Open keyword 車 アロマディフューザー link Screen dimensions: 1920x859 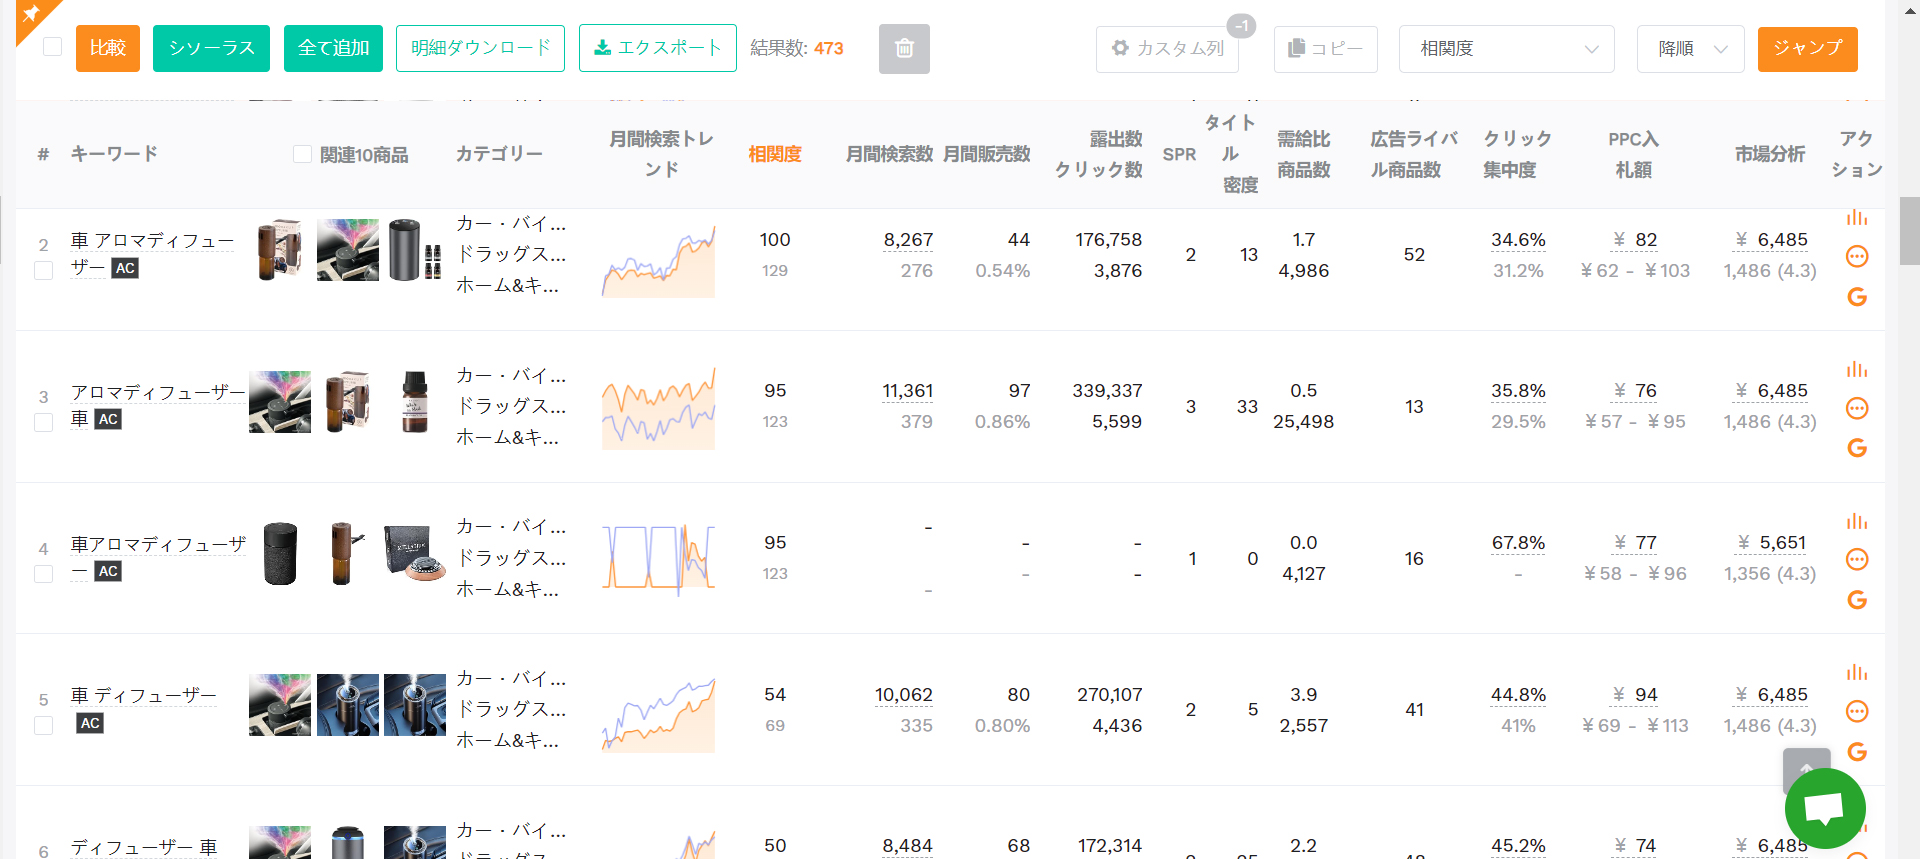coord(152,254)
